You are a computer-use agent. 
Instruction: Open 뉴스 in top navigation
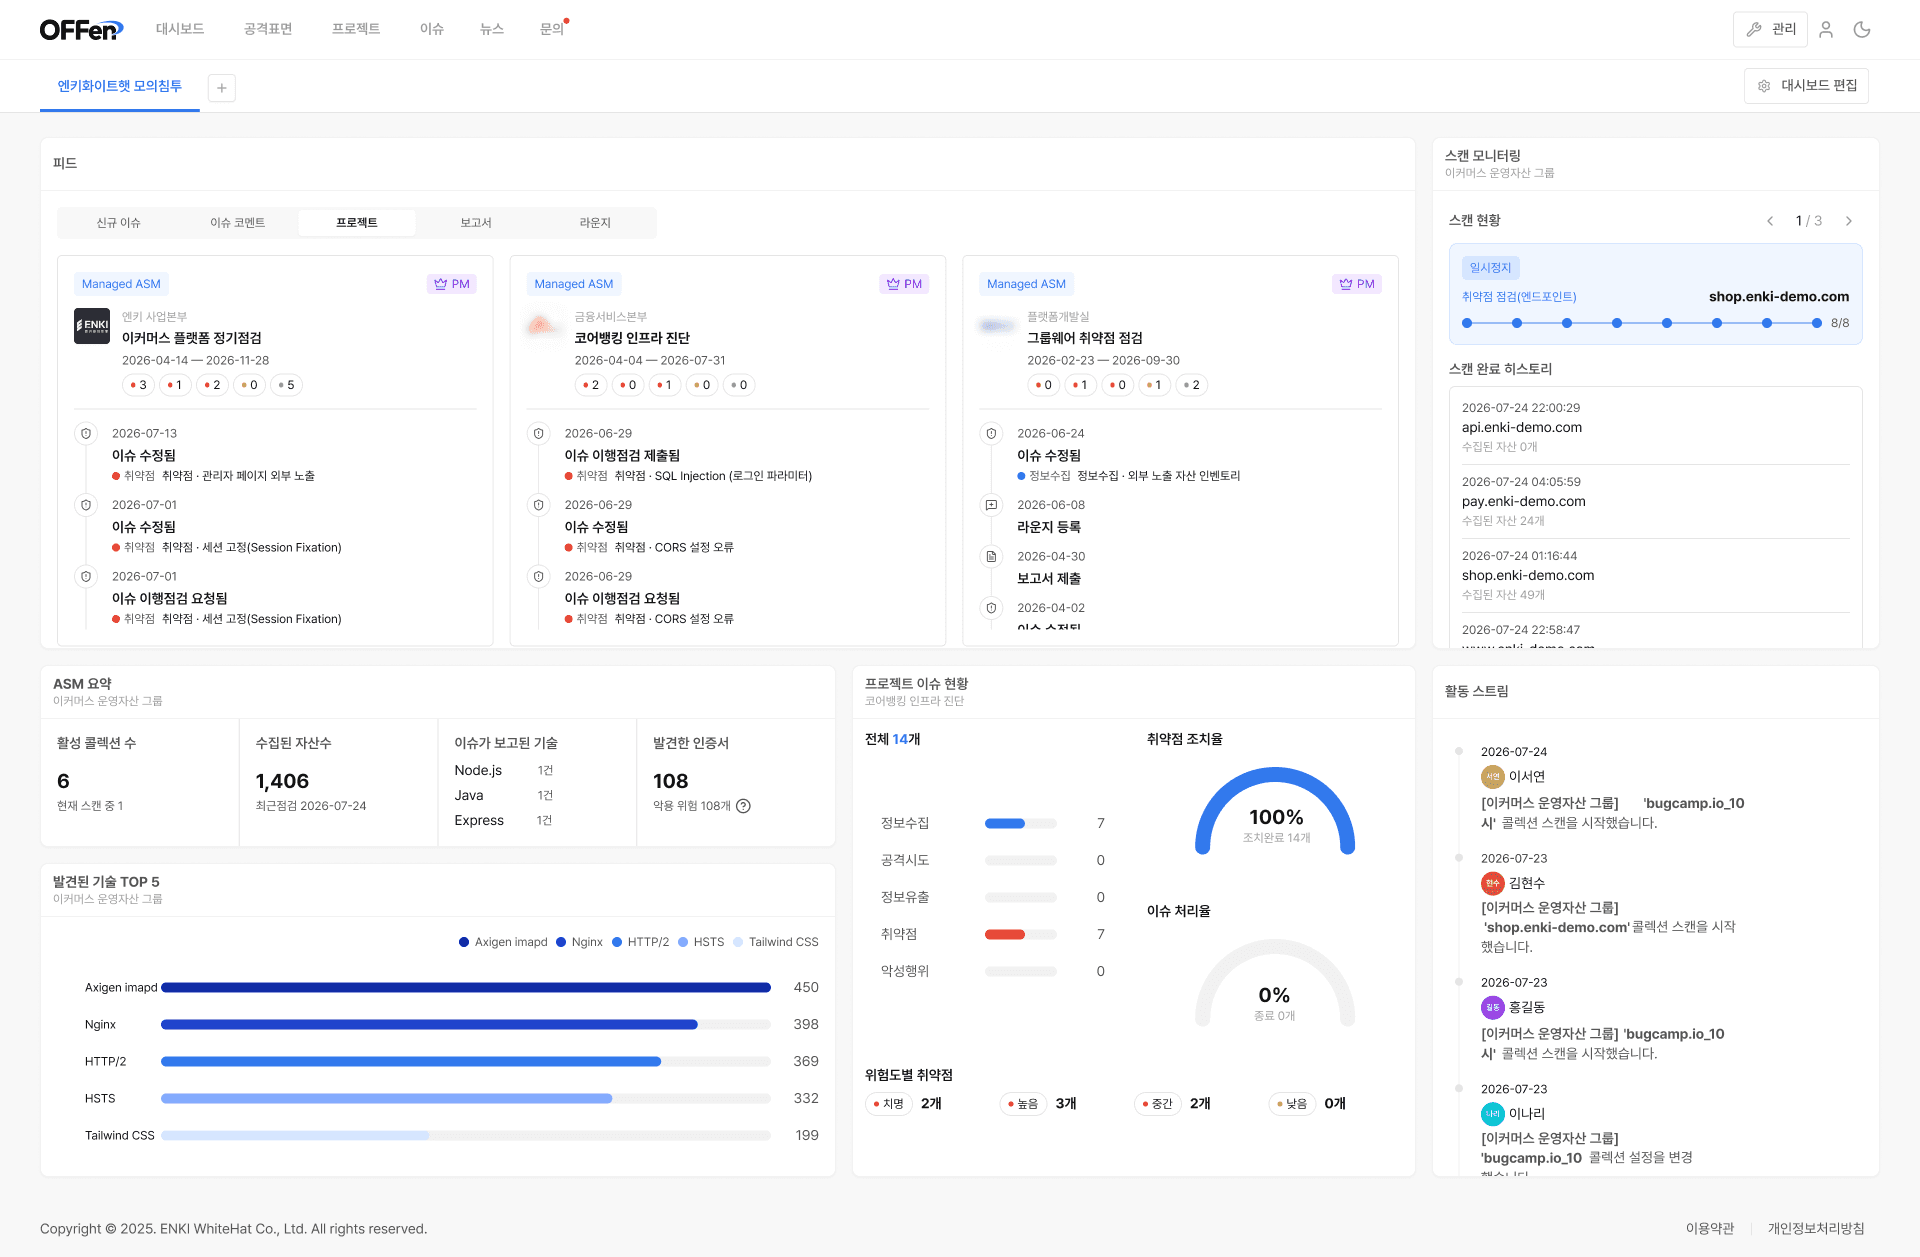click(x=492, y=29)
